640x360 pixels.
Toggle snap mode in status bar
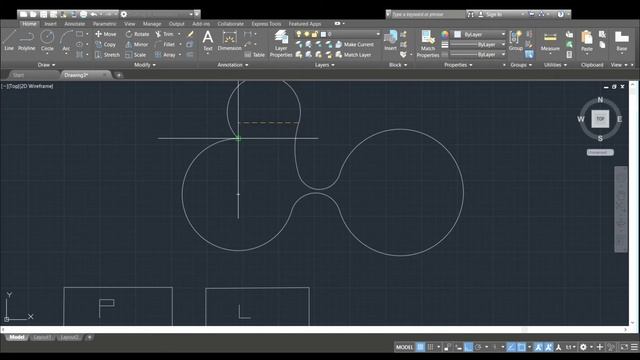coord(430,347)
